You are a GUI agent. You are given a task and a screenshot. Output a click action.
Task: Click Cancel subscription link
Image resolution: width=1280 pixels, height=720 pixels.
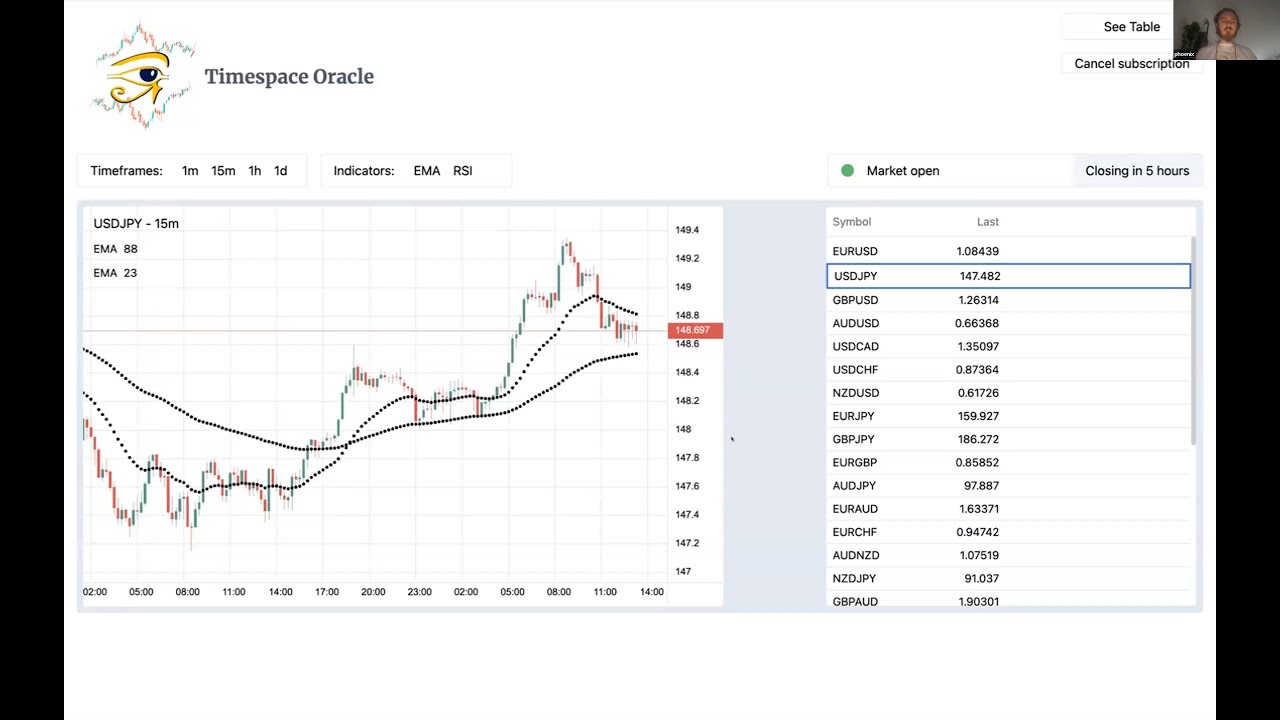click(1131, 64)
